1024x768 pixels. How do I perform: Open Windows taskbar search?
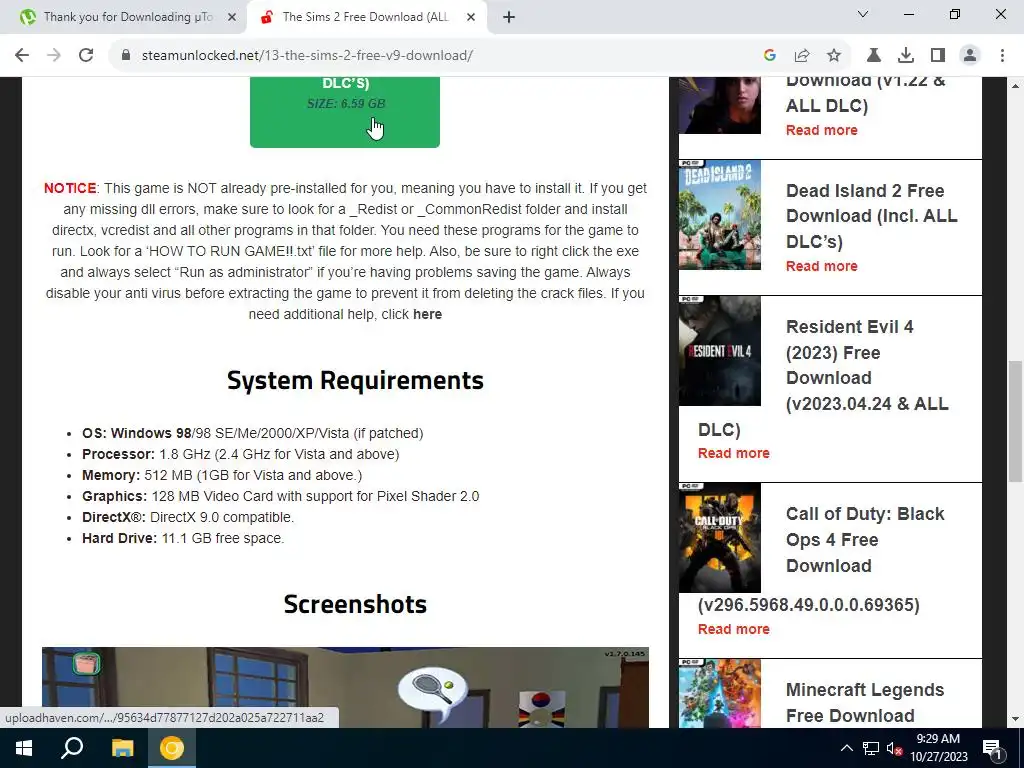pos(72,748)
